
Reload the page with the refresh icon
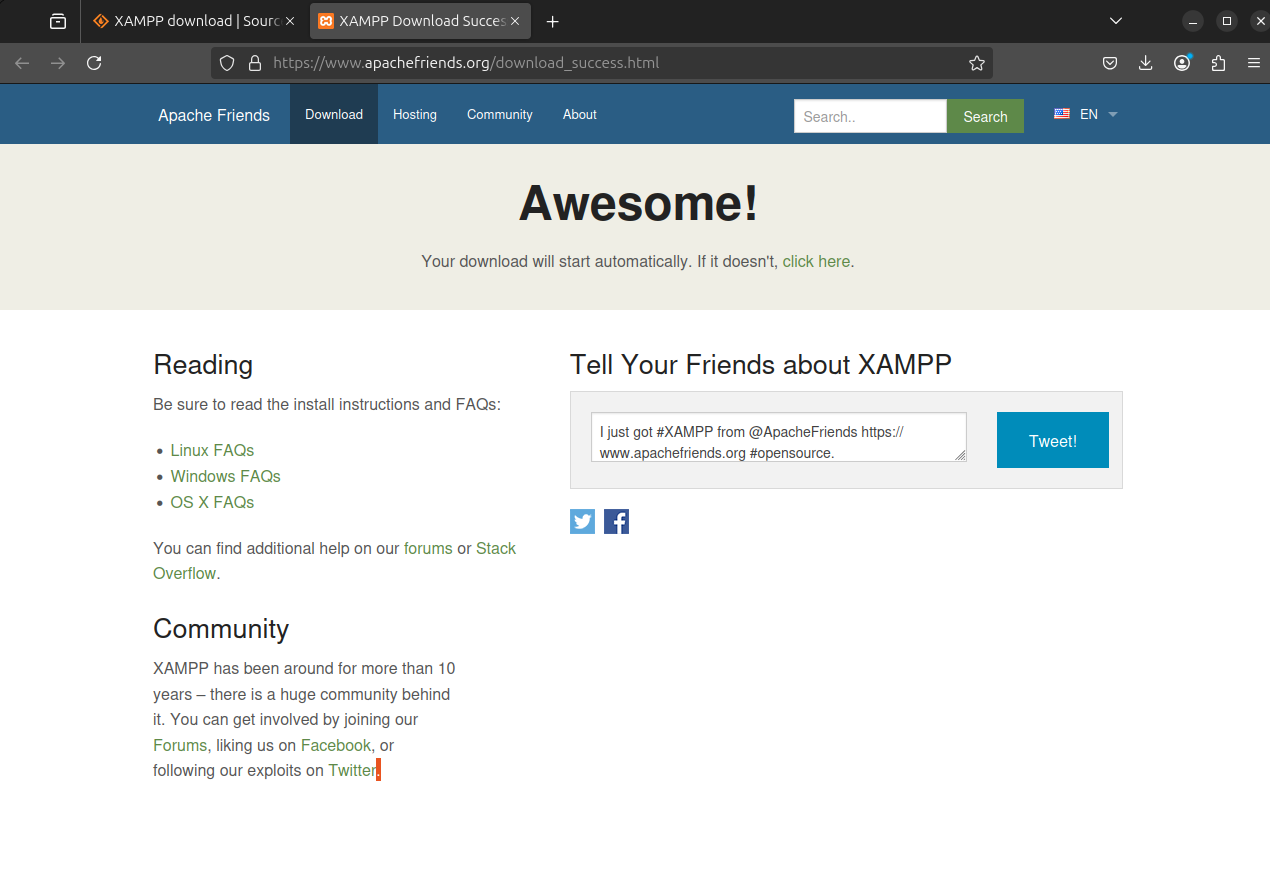tap(94, 63)
